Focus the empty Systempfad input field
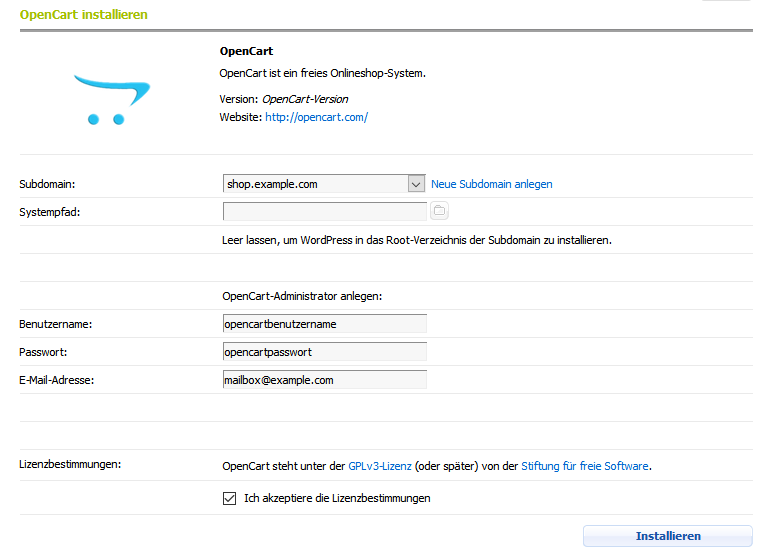This screenshot has width=769, height=557. (325, 211)
